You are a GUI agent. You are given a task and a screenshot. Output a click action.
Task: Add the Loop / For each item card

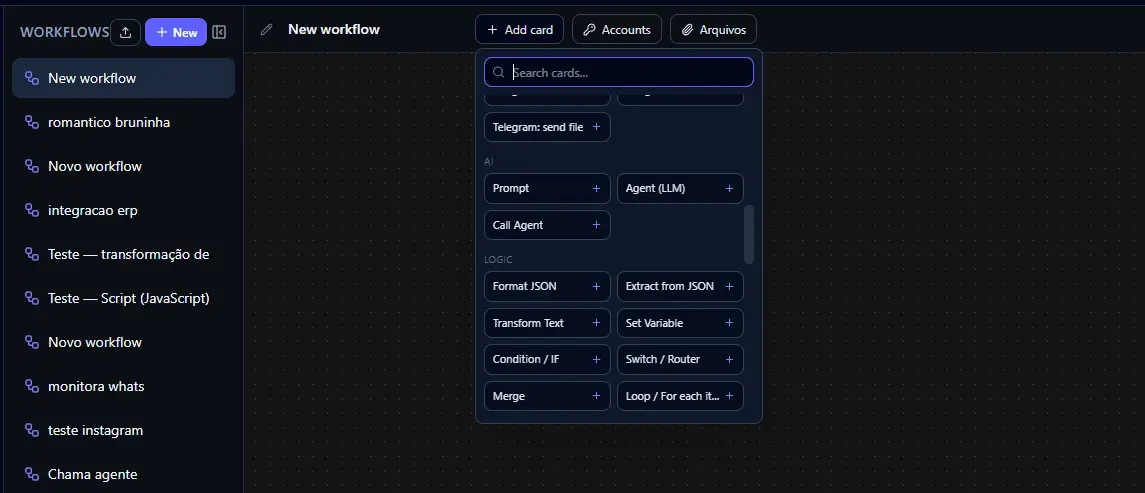pyautogui.click(x=680, y=396)
